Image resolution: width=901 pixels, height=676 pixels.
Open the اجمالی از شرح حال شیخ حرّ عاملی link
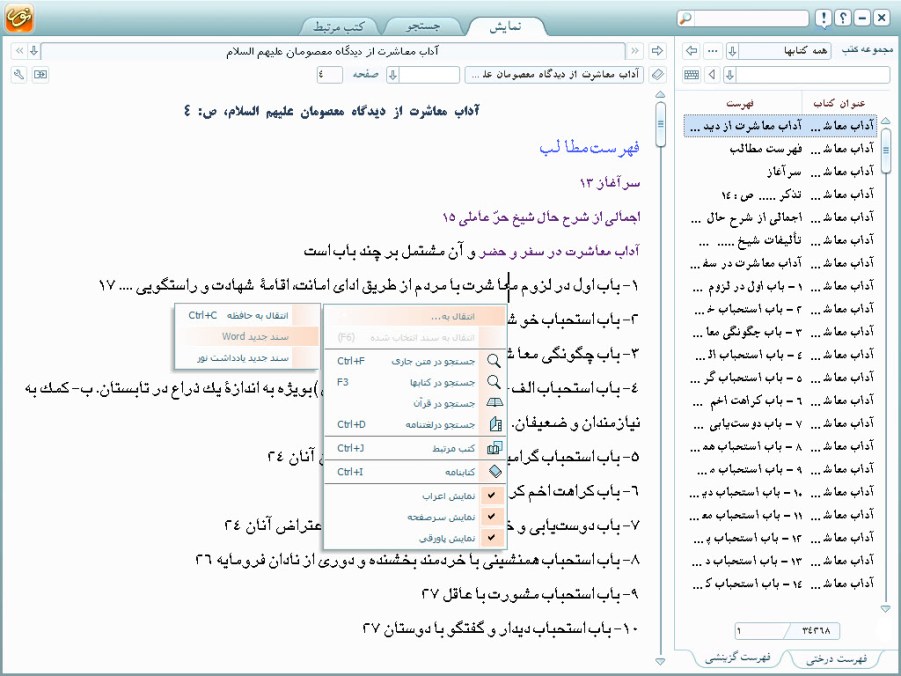541,217
